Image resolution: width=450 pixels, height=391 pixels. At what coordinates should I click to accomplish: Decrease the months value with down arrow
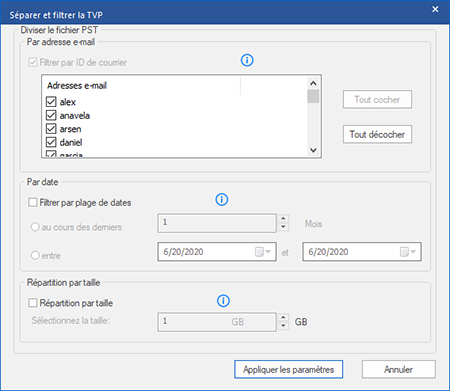pos(283,227)
